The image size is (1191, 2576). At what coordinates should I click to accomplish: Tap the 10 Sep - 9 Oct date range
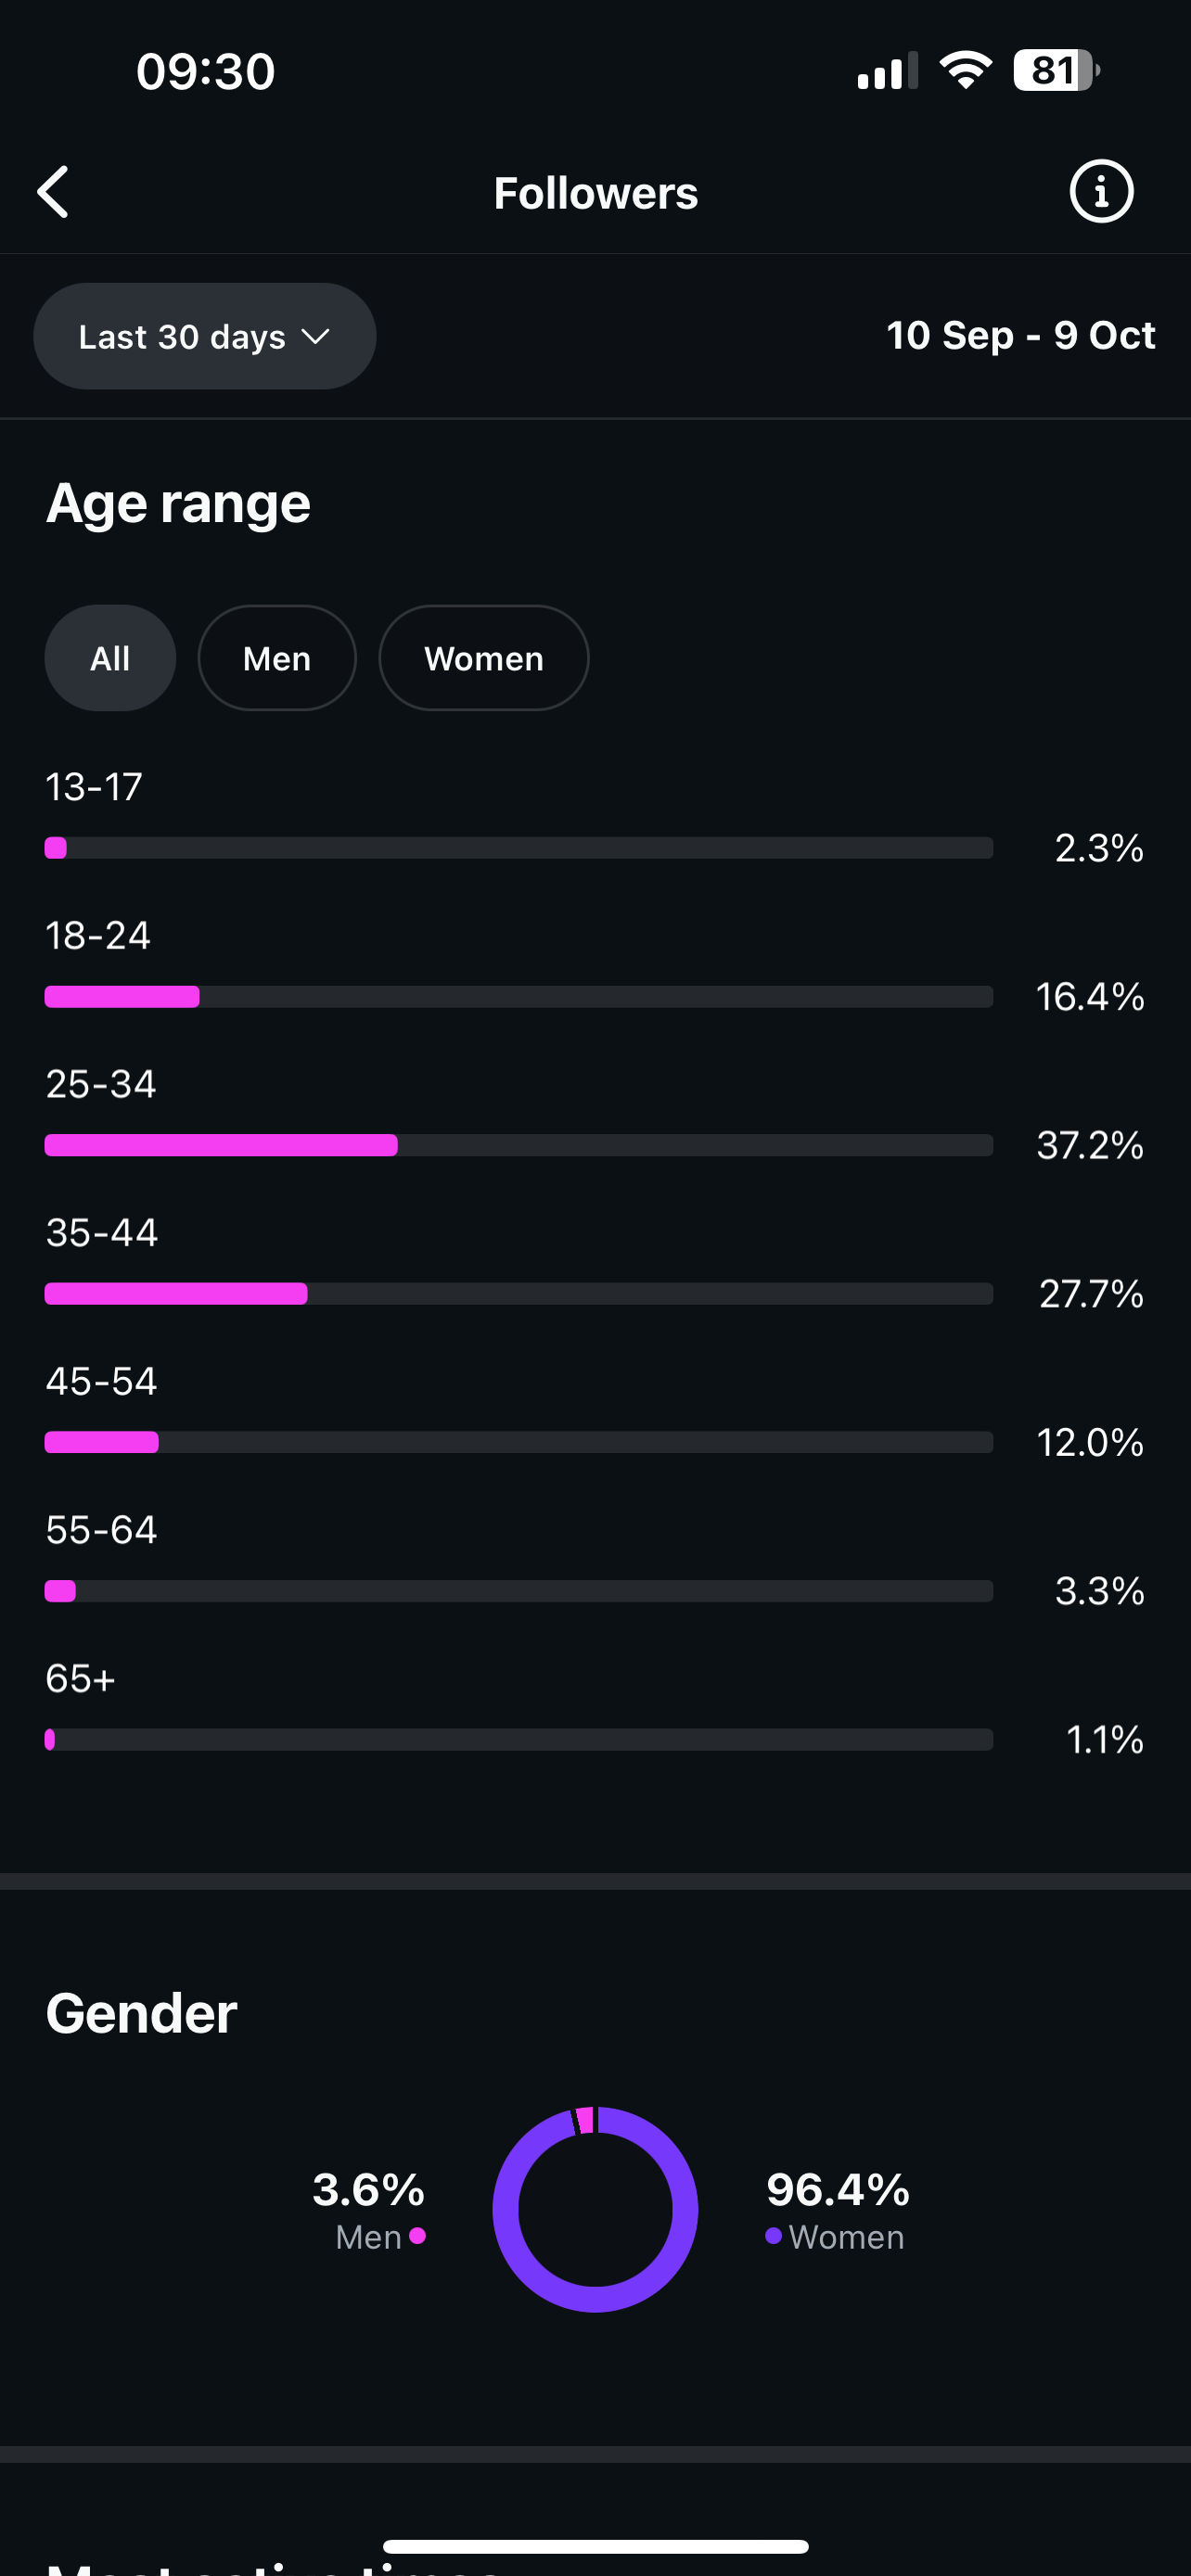coord(1020,336)
